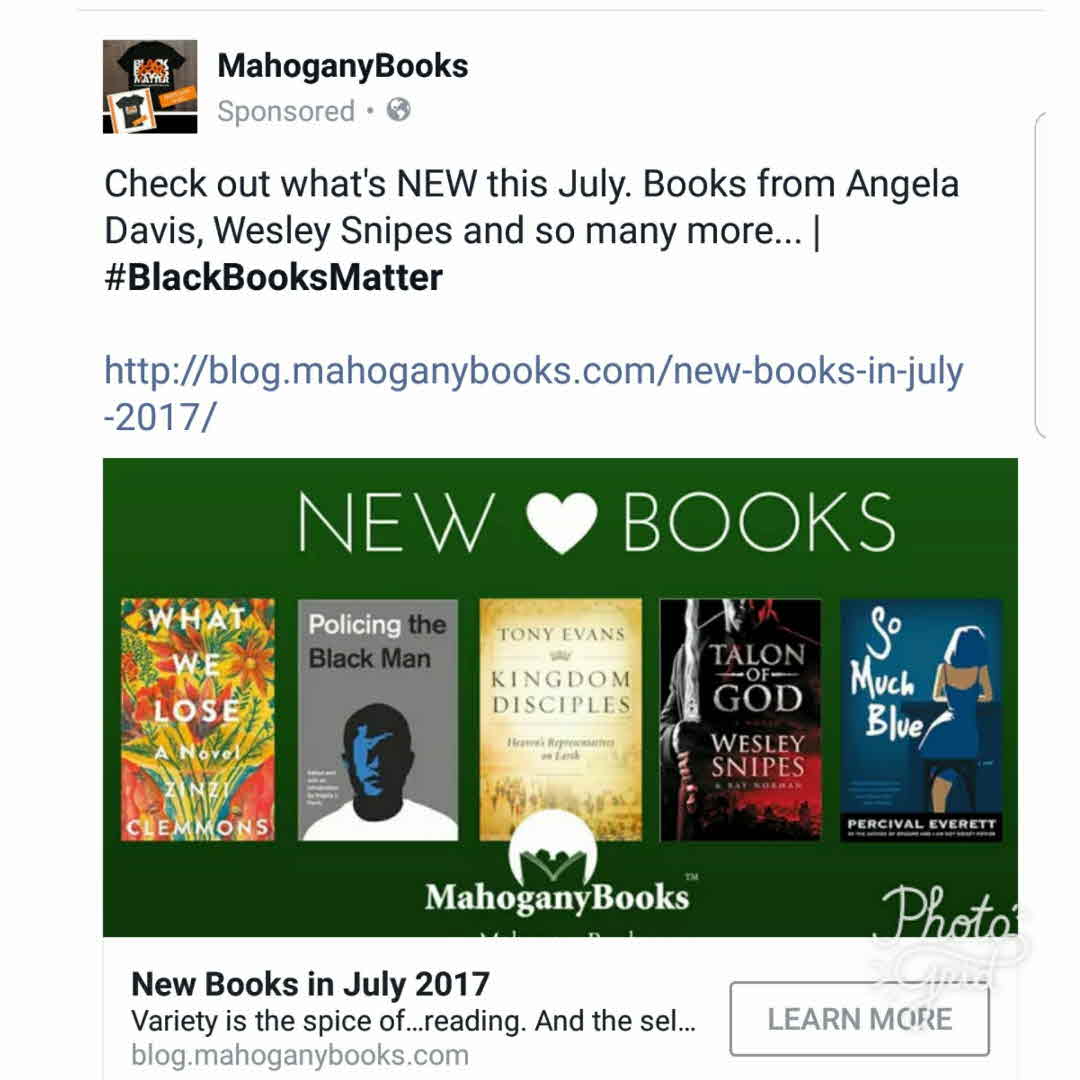Open the New Books in July 2017 headline

point(310,984)
